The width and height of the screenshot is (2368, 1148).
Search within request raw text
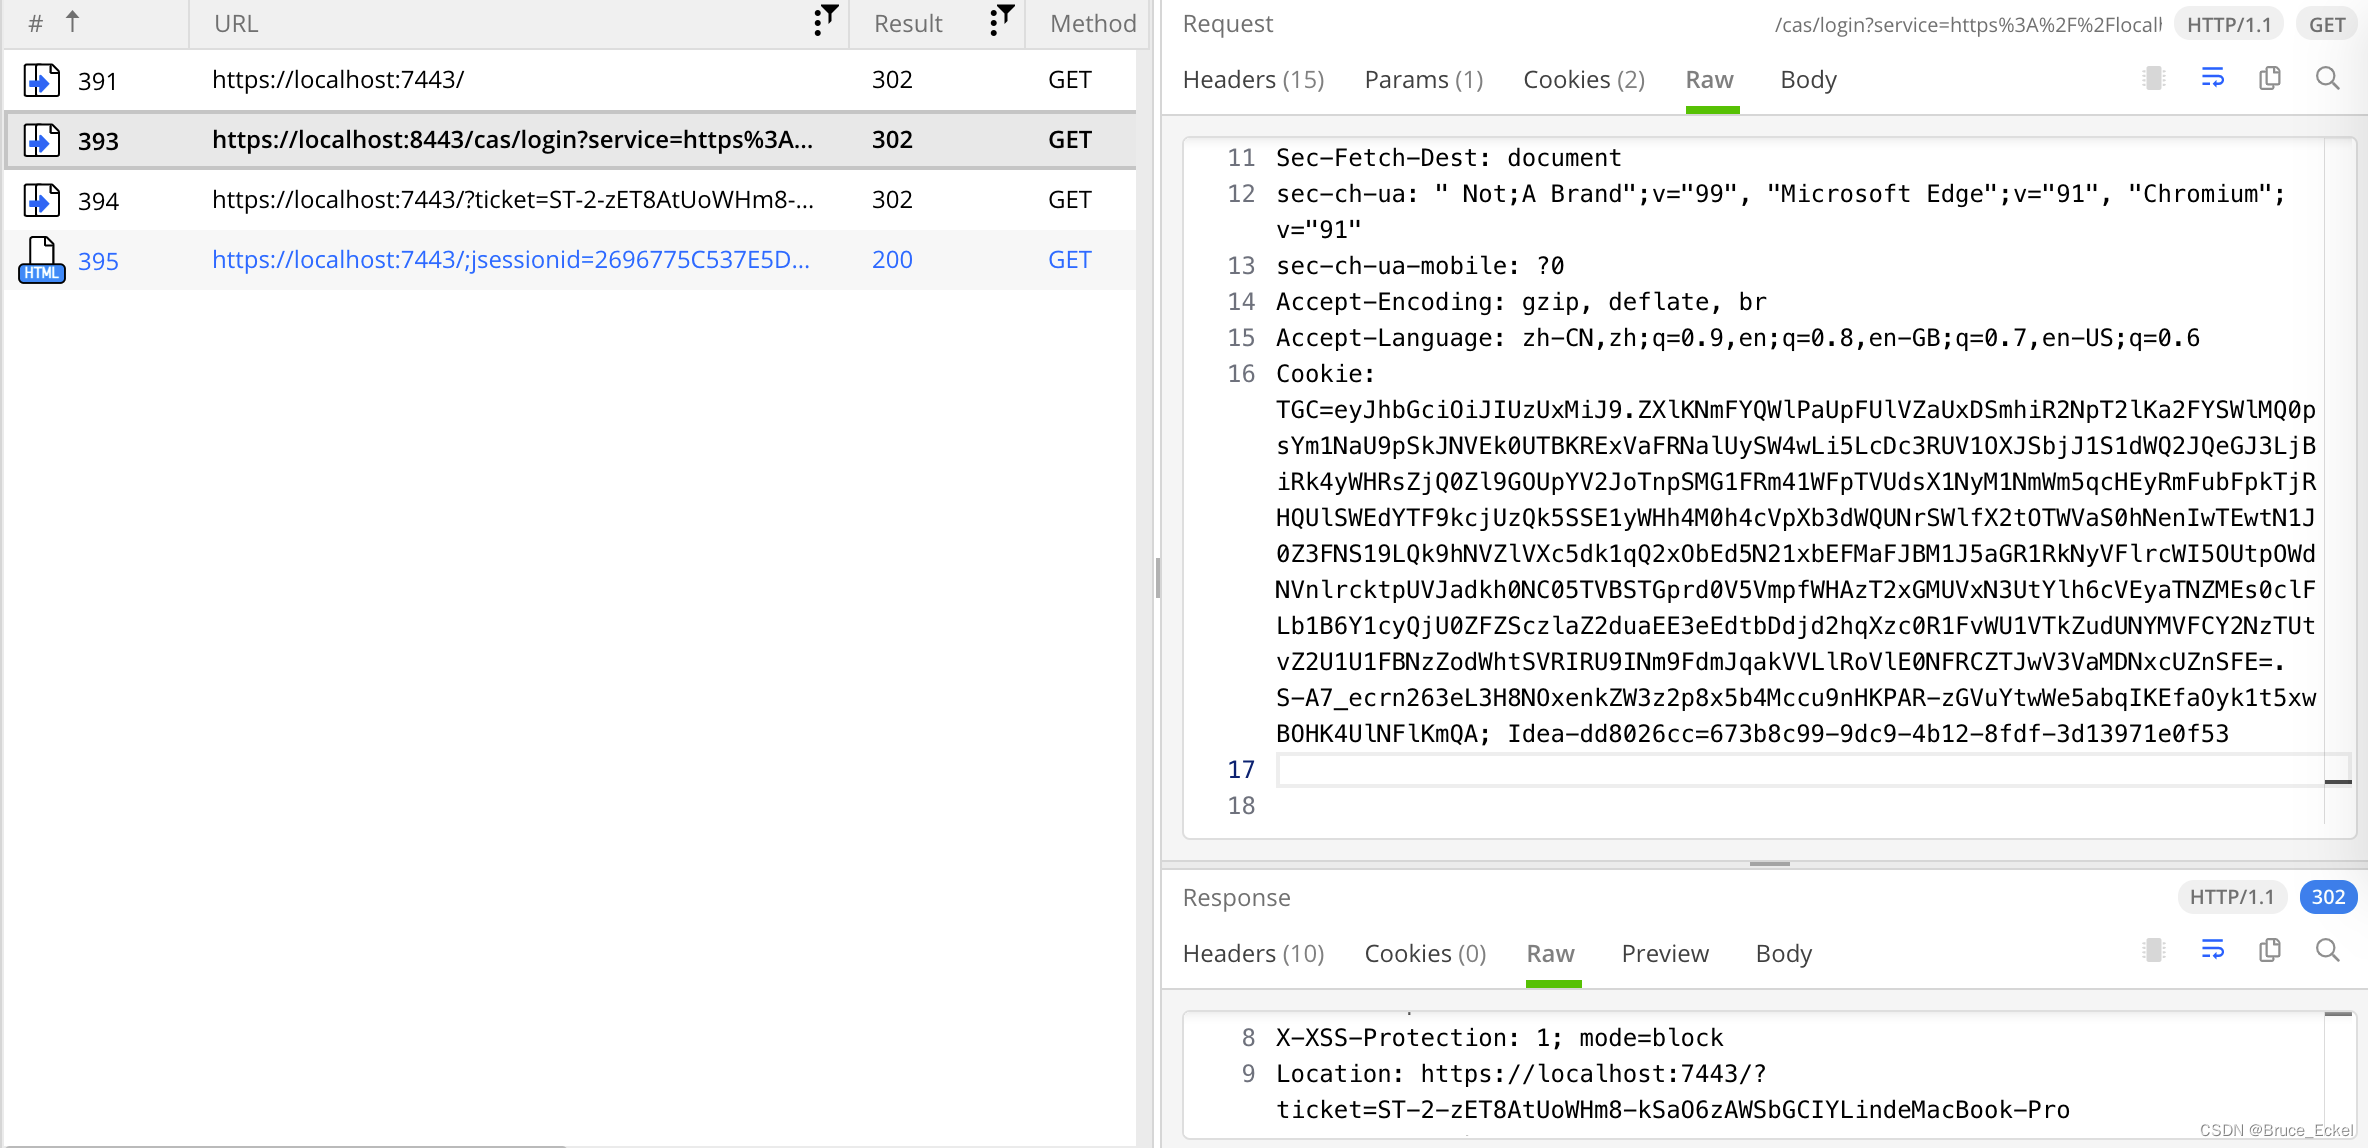(2328, 78)
